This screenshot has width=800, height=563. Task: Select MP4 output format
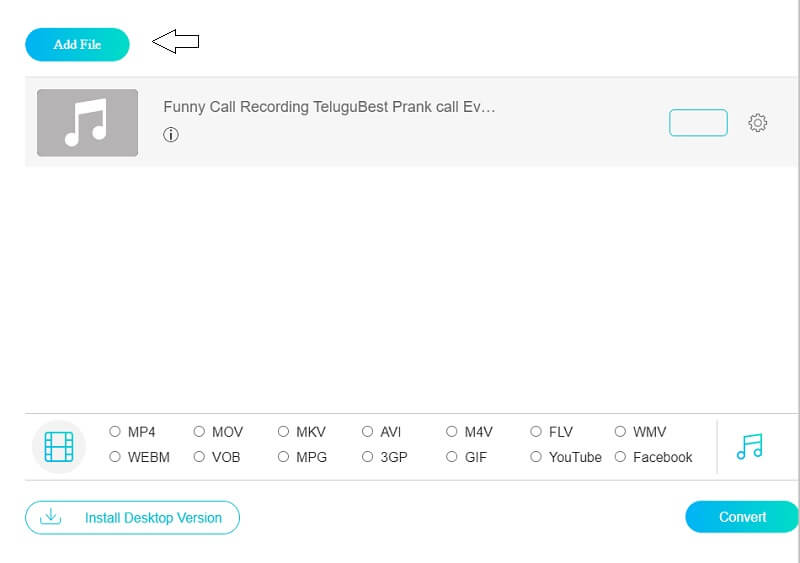(115, 432)
